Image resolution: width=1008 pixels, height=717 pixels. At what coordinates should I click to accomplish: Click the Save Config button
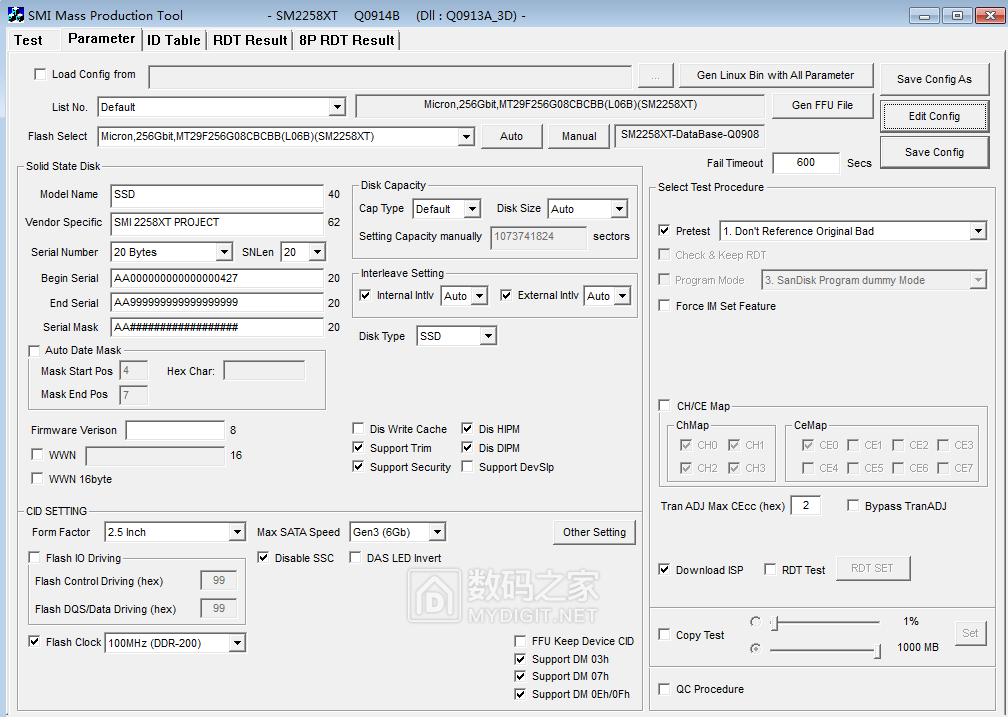click(x=934, y=152)
